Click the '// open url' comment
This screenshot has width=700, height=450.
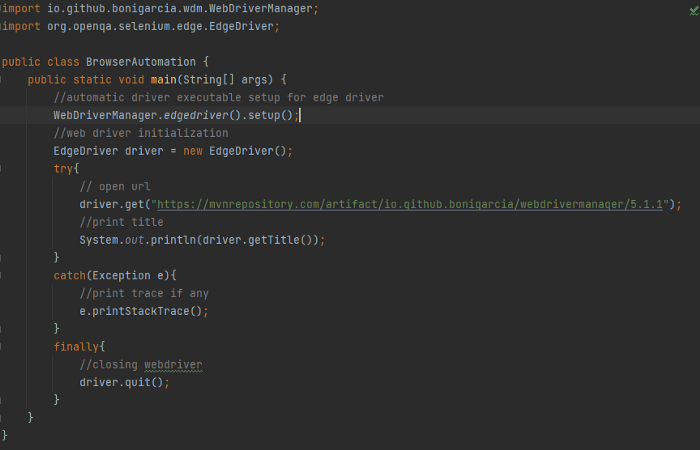pos(115,187)
